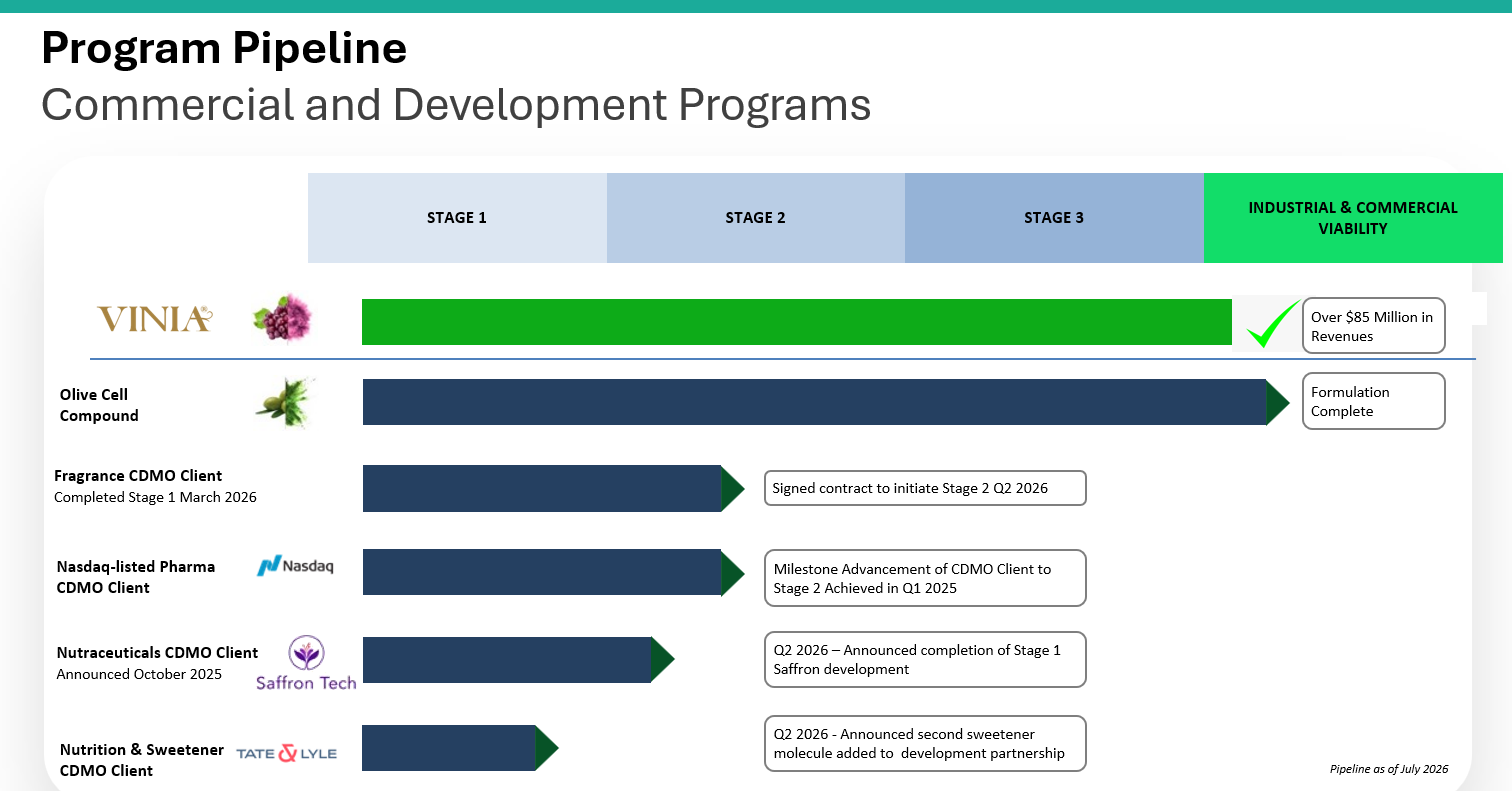Click the 'Stage 1 Saffron development' box
The width and height of the screenshot is (1512, 791).
[925, 659]
